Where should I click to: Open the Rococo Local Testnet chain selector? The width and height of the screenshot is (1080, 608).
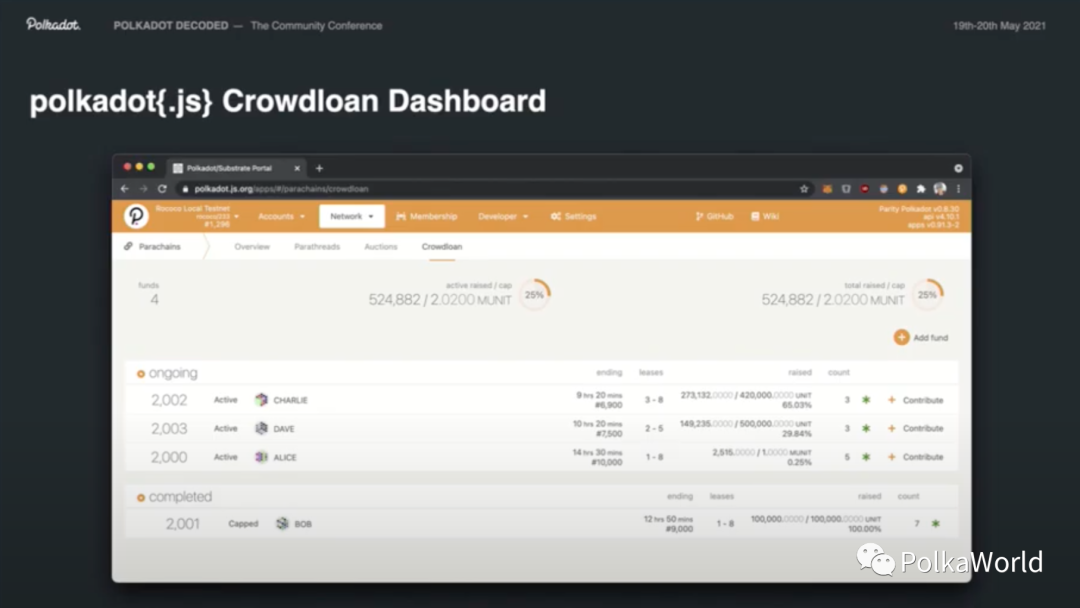pyautogui.click(x=196, y=215)
